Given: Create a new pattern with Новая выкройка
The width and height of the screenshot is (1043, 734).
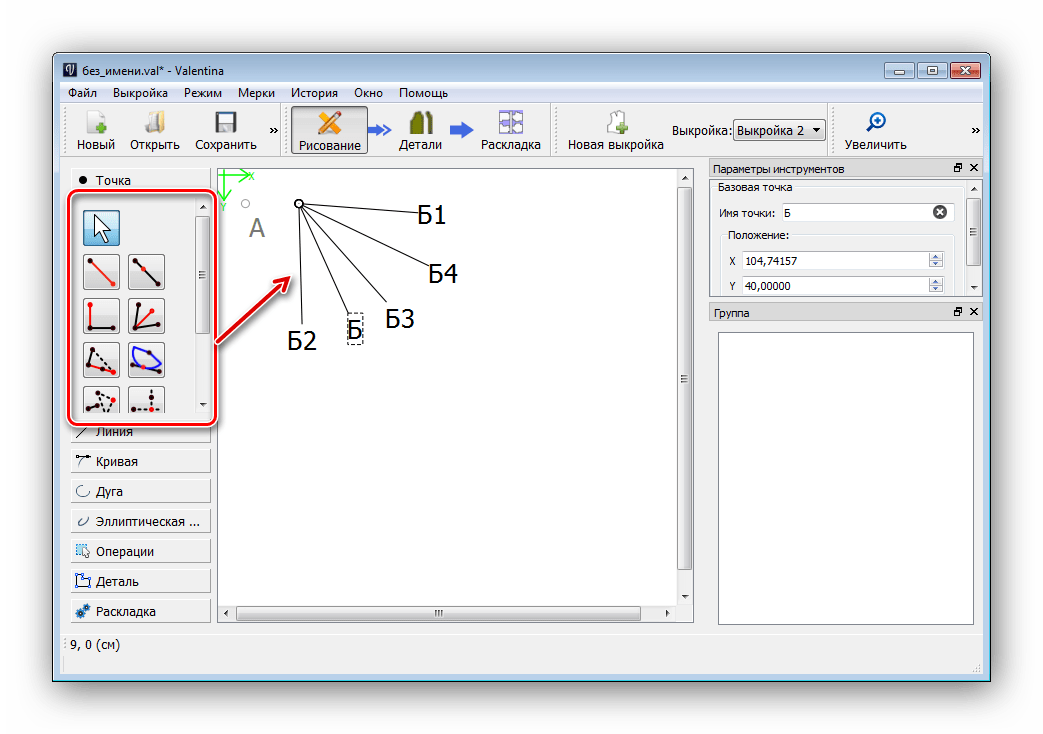Looking at the screenshot, I should click(x=615, y=130).
